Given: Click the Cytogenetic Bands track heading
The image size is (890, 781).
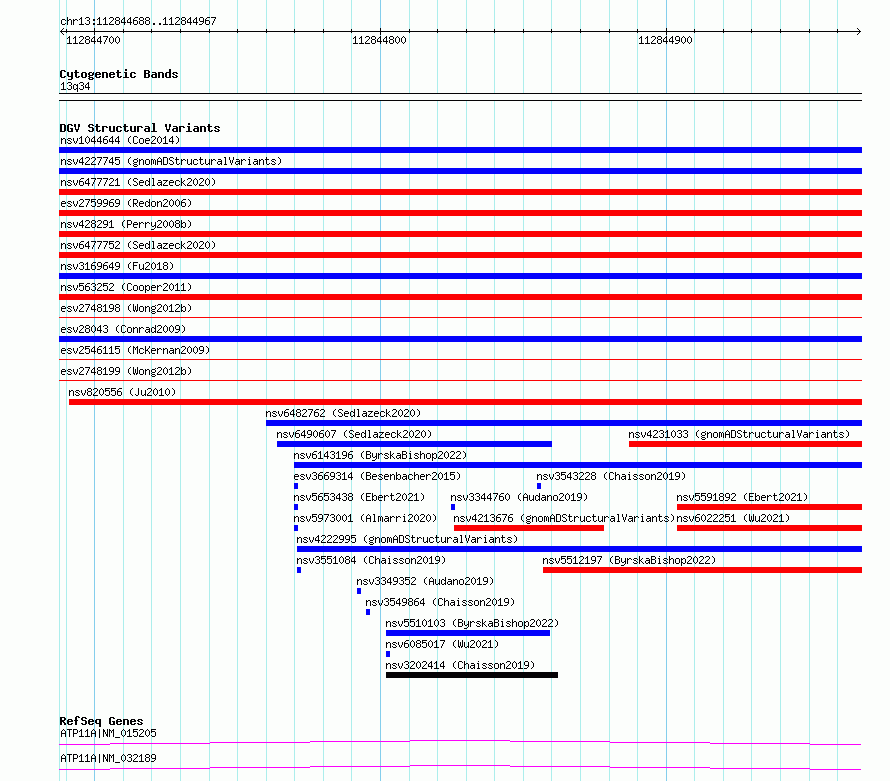Looking at the screenshot, I should coord(119,74).
